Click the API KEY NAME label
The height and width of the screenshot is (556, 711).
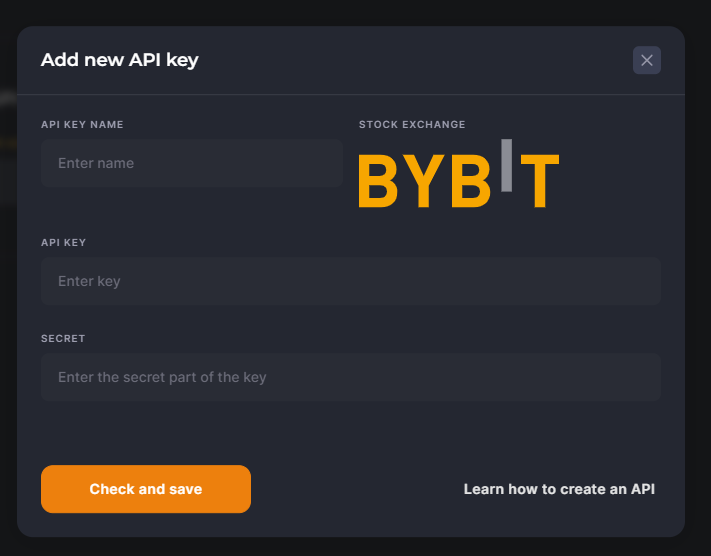82,124
